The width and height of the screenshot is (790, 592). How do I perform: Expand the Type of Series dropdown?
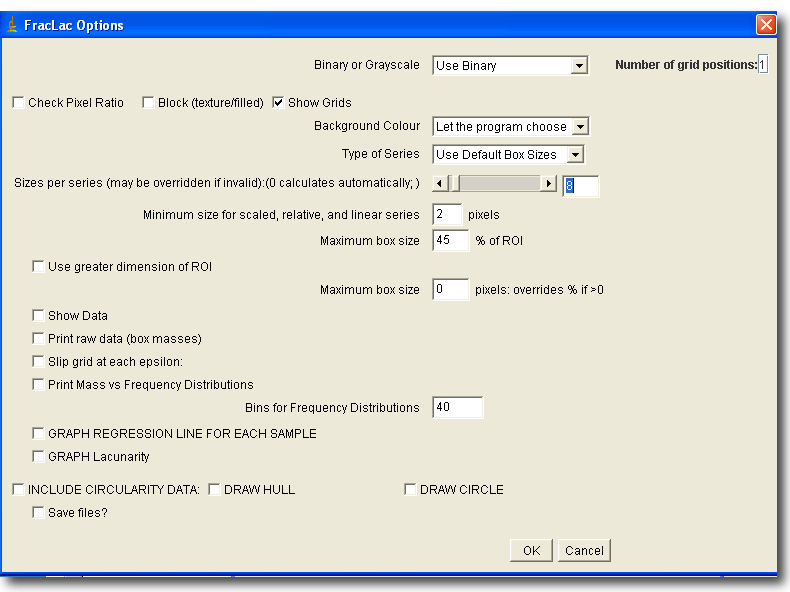pyautogui.click(x=508, y=155)
